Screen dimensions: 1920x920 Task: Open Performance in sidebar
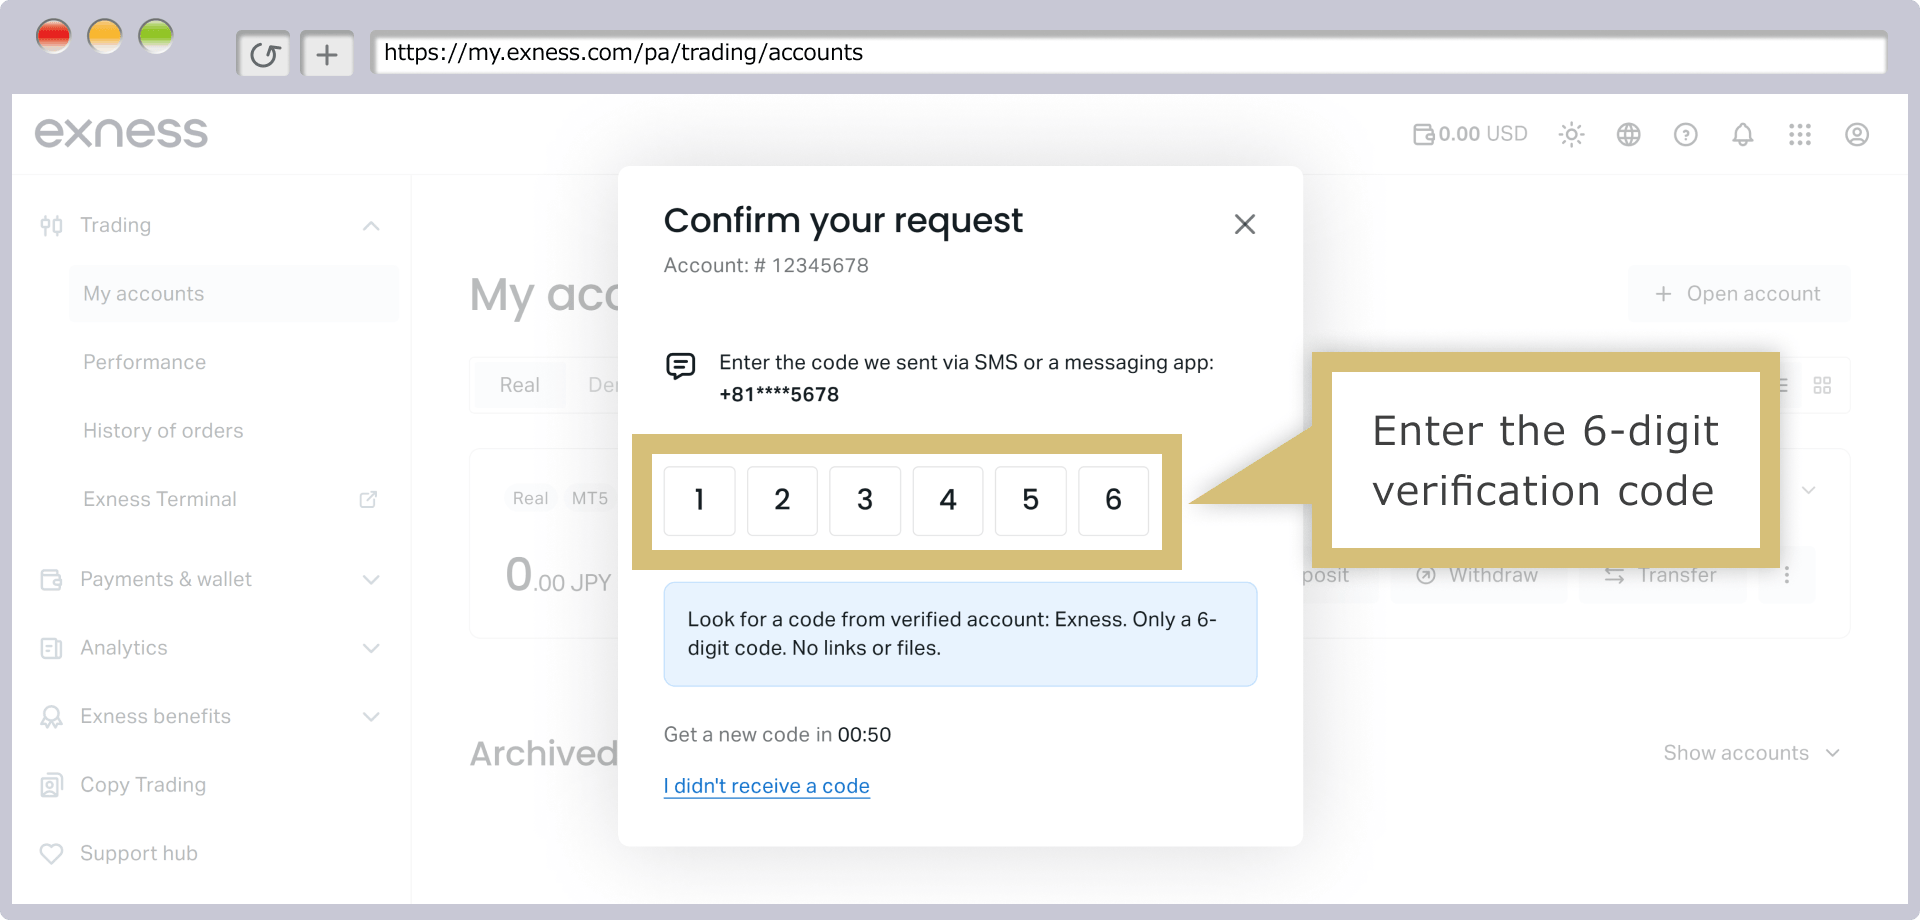click(x=144, y=362)
